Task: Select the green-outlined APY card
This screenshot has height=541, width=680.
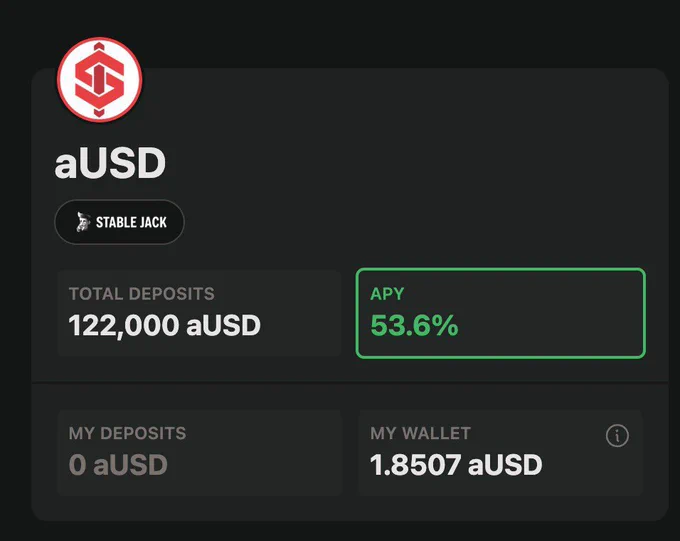Action: click(x=500, y=313)
